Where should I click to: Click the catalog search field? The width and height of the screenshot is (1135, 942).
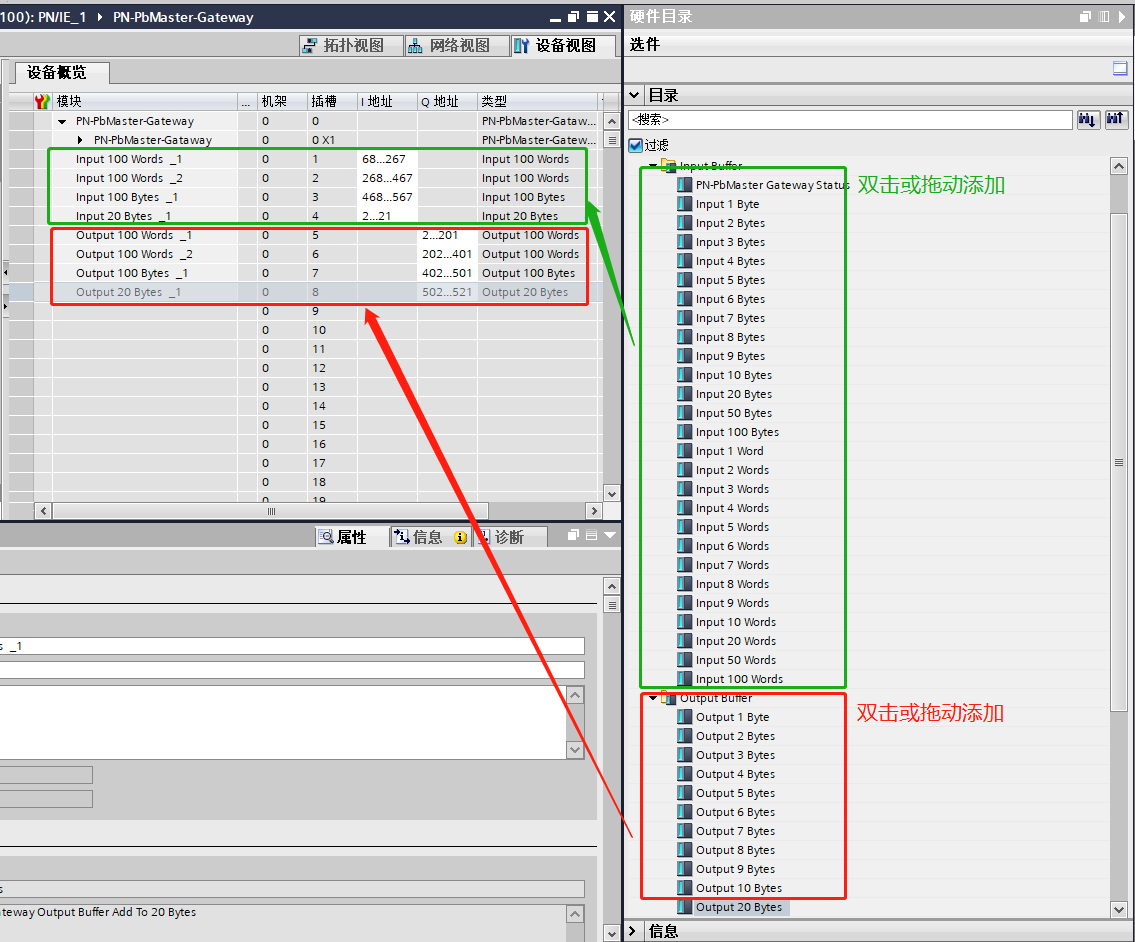pyautogui.click(x=850, y=119)
